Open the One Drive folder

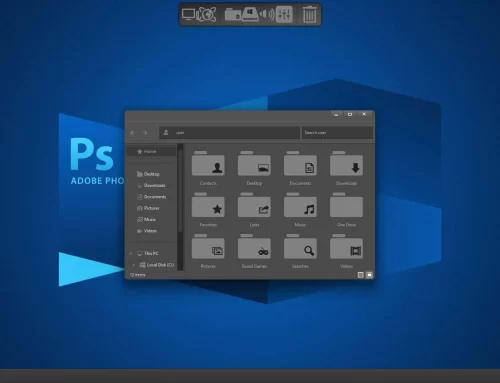click(346, 209)
